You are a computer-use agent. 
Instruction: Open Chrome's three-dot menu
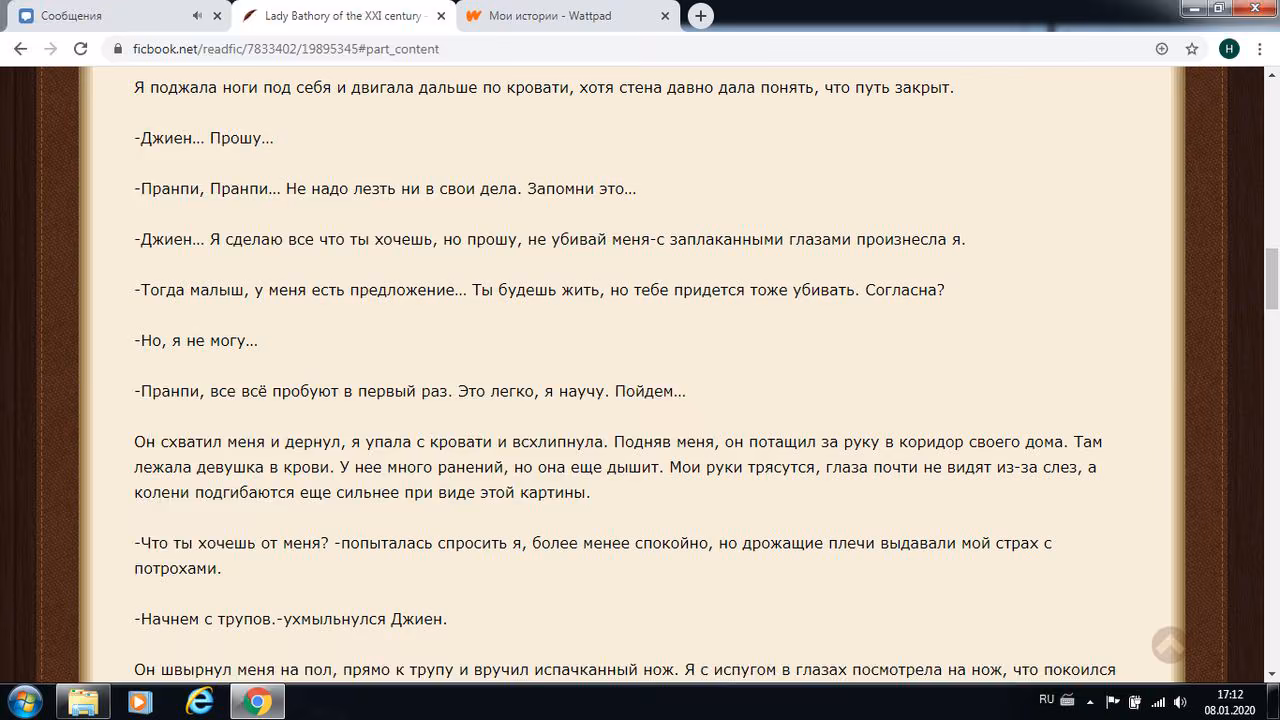tap(1259, 49)
